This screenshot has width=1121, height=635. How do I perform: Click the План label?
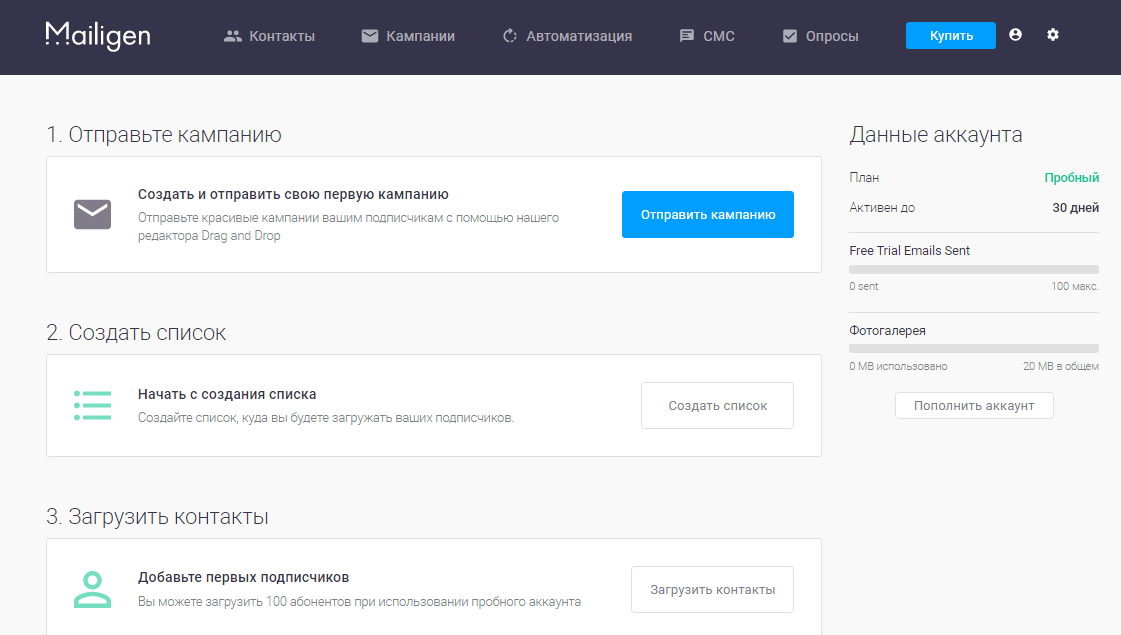click(864, 177)
